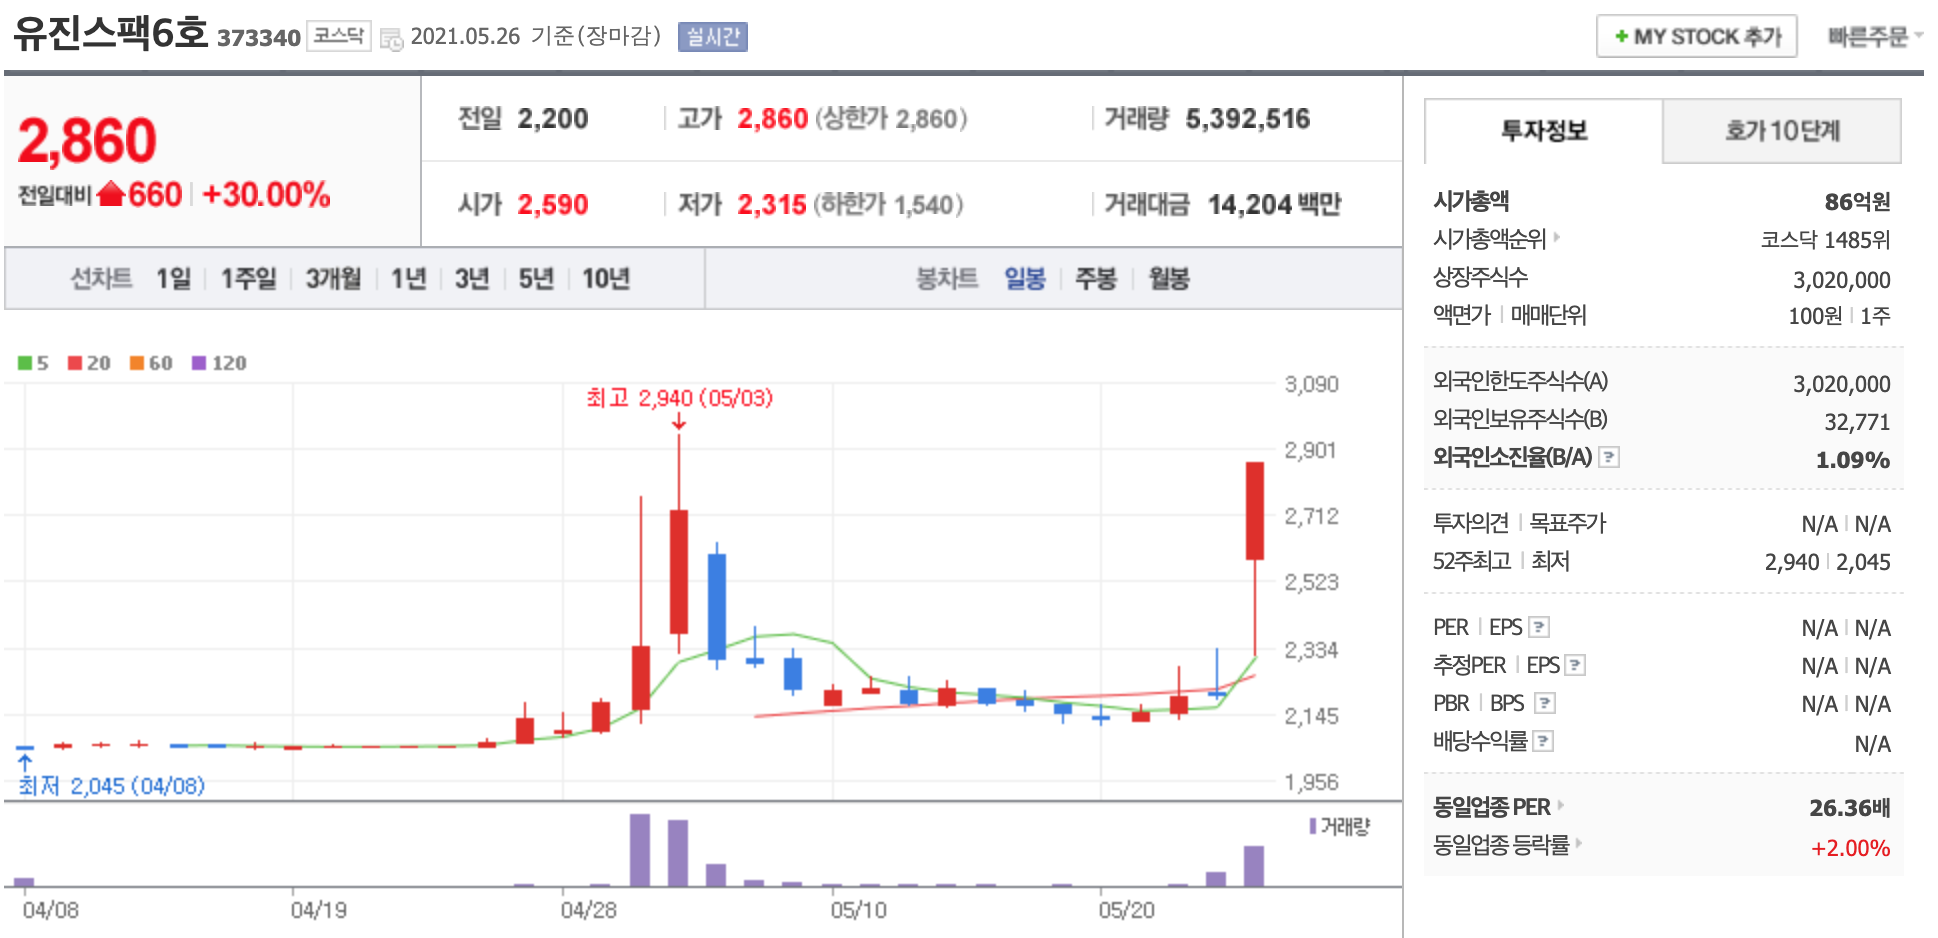
Task: Open help icon beside 추정PER EPS
Action: (x=1575, y=665)
